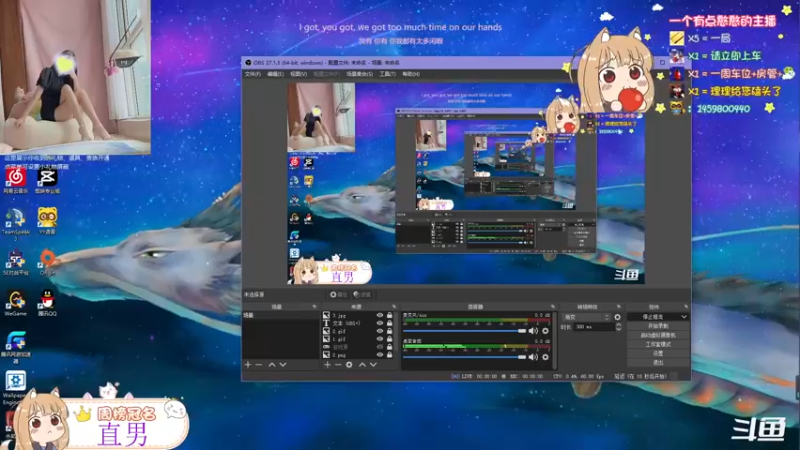Select the 1.gif source row
Image resolution: width=800 pixels, height=450 pixels.
(x=360, y=339)
